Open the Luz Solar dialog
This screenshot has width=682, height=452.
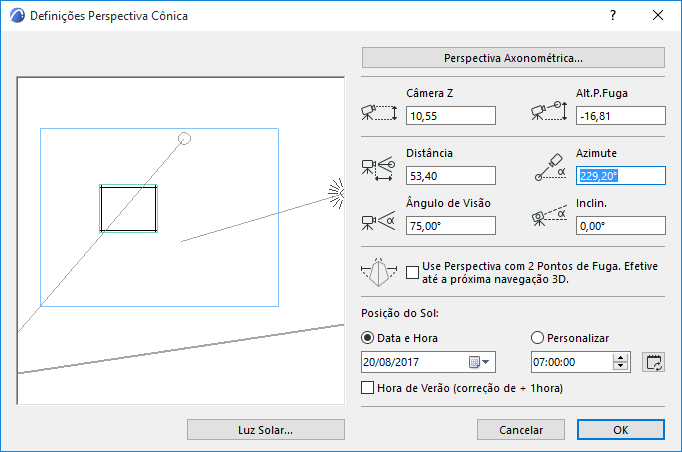coord(265,430)
